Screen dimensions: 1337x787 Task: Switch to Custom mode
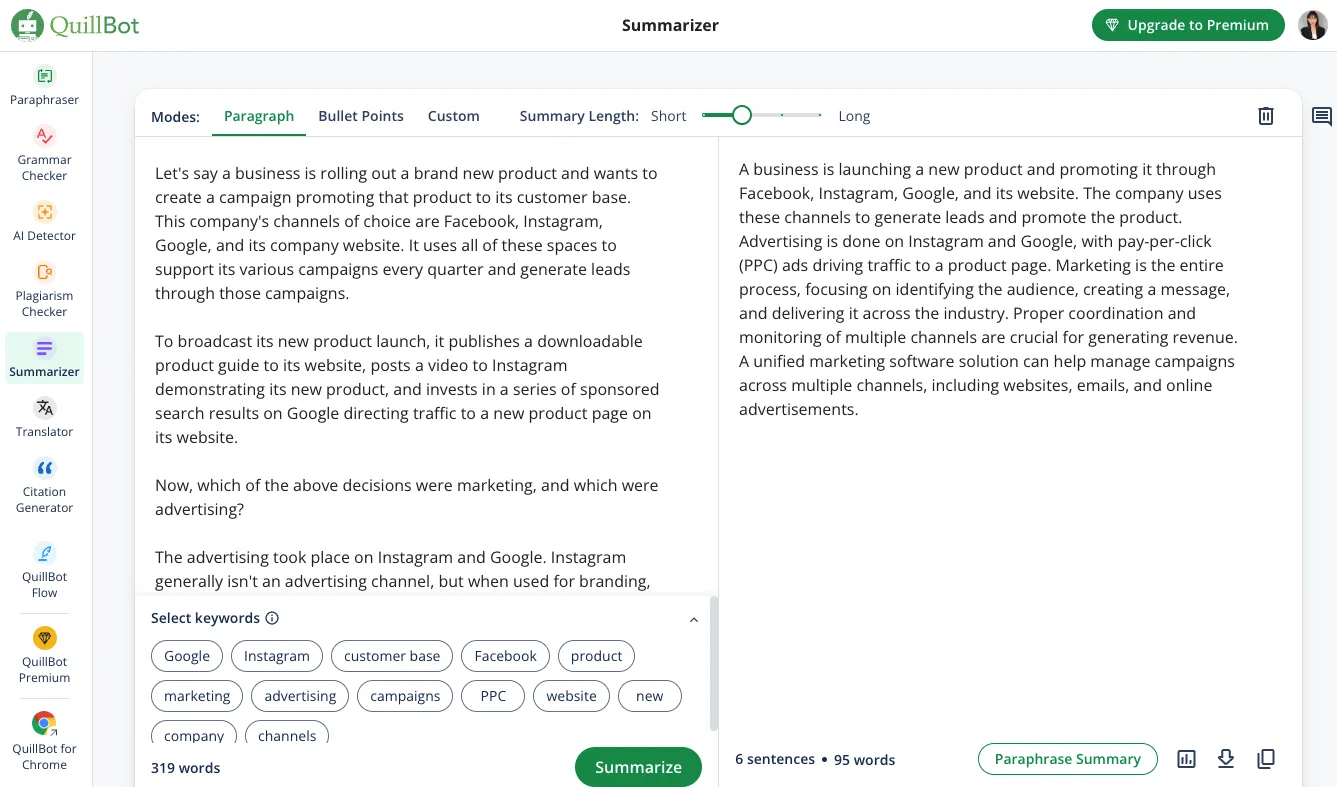click(454, 116)
